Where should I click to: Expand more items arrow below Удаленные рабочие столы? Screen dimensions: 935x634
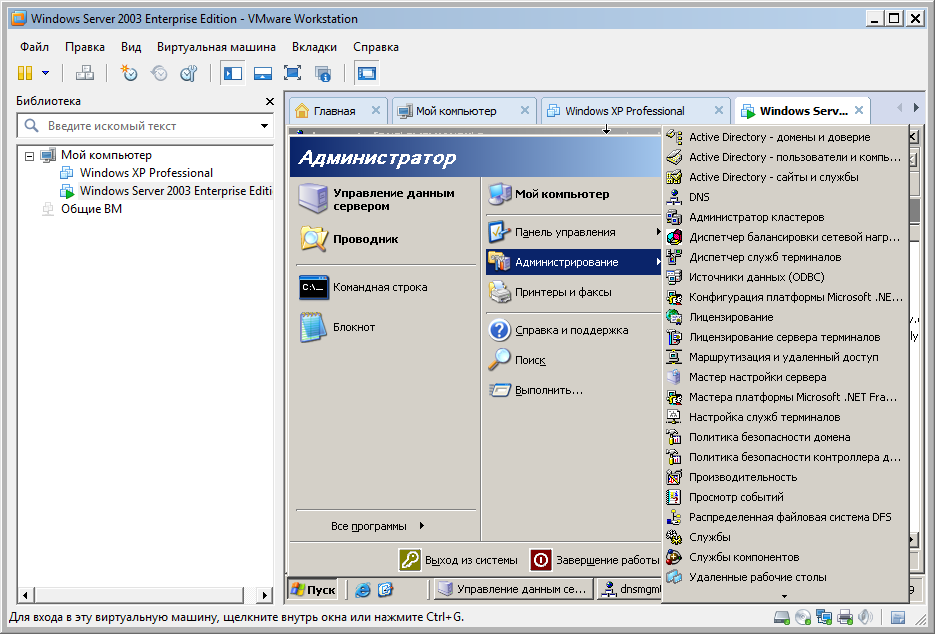784,596
